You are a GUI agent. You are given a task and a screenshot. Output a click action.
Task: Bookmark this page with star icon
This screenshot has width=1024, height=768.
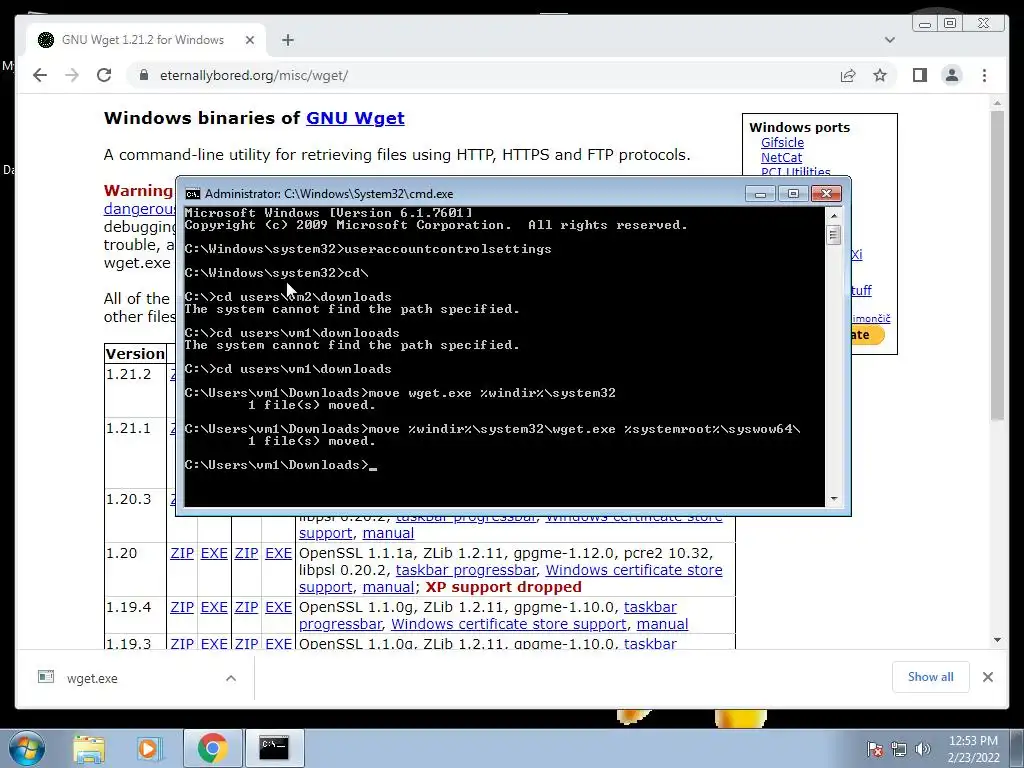tap(880, 75)
